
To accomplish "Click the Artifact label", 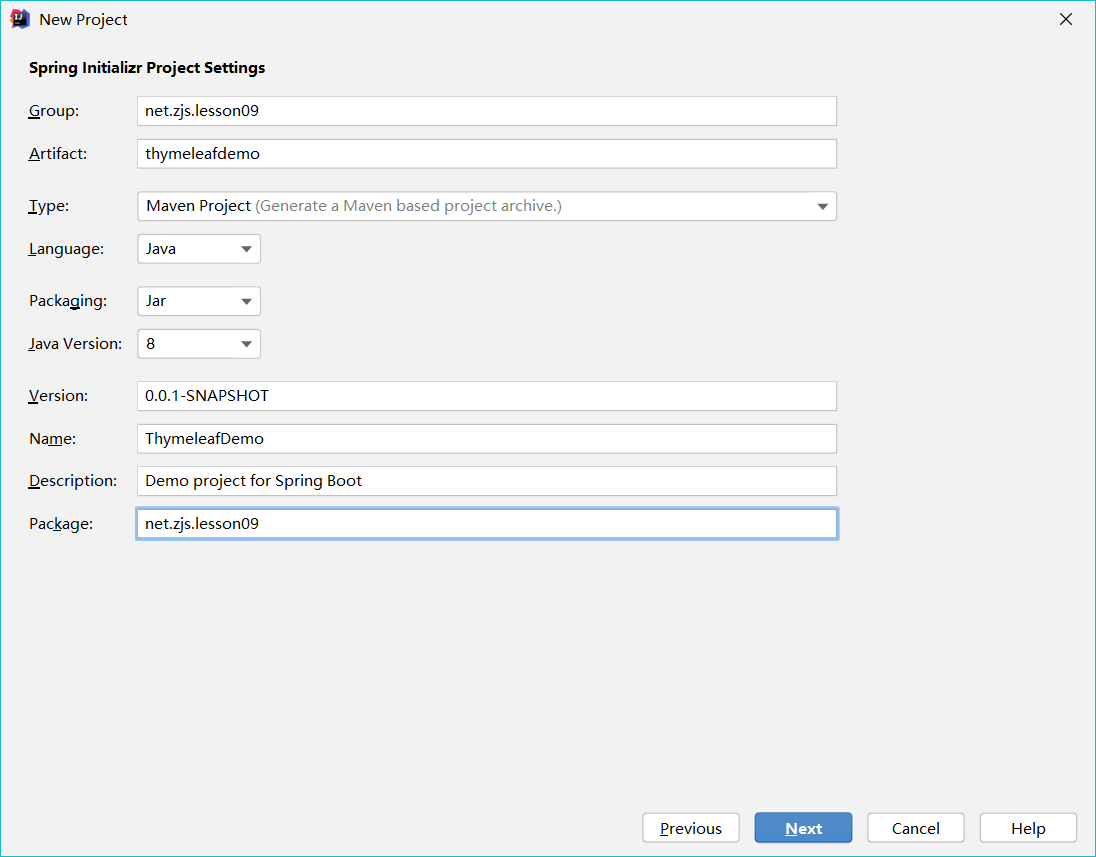I will (x=58, y=154).
